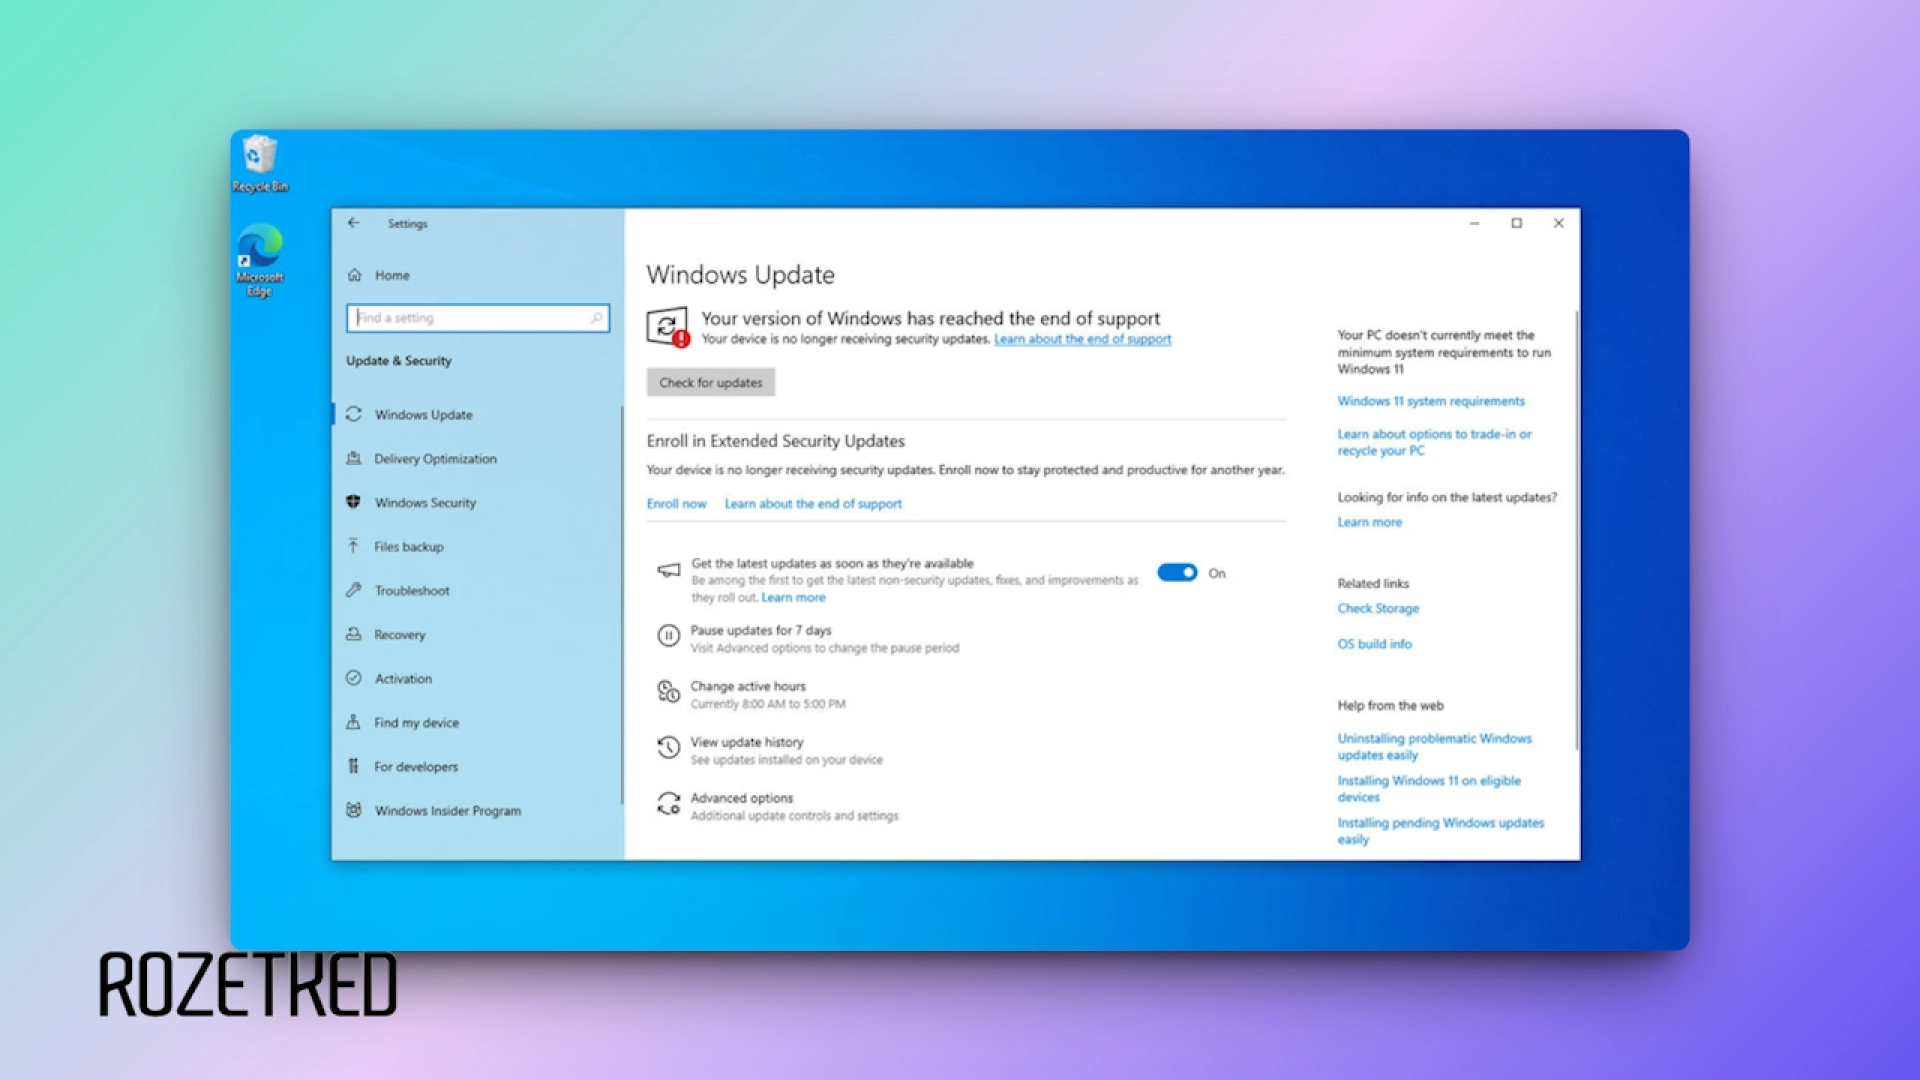Open Installing pending Windows updates link
The width and height of the screenshot is (1920, 1080).
1441,830
